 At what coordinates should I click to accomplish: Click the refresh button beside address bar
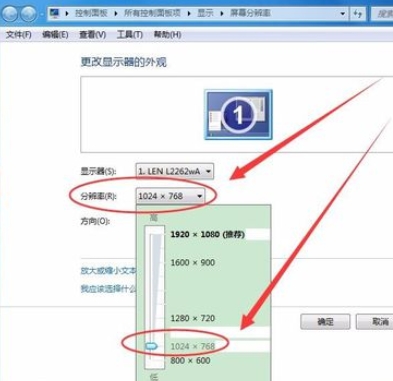click(358, 14)
